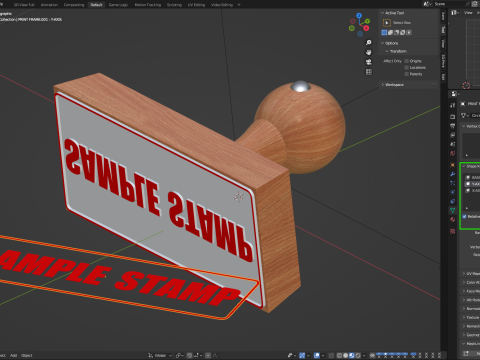The width and height of the screenshot is (480, 360).
Task: Toggle X-ray mode button
Action: (331, 355)
